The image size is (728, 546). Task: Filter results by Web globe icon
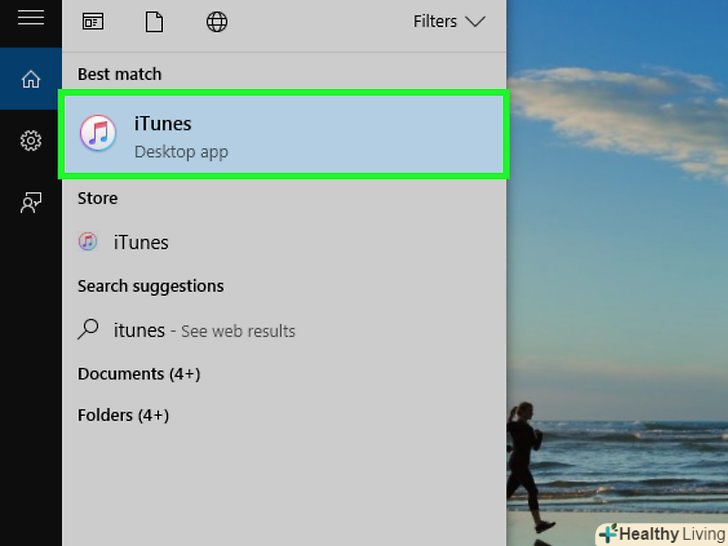coord(217,22)
